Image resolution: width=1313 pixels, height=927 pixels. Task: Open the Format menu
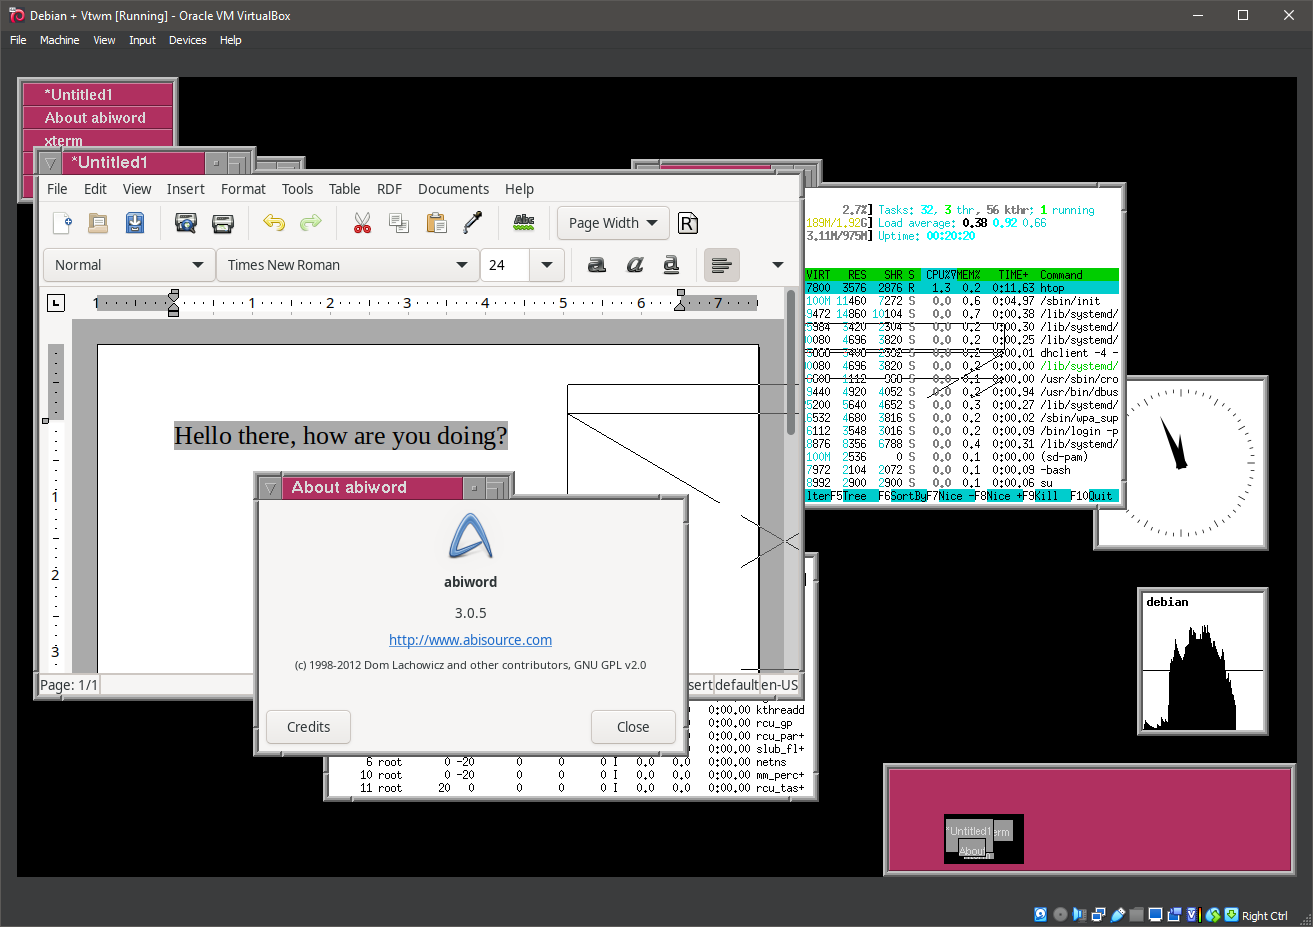click(243, 189)
